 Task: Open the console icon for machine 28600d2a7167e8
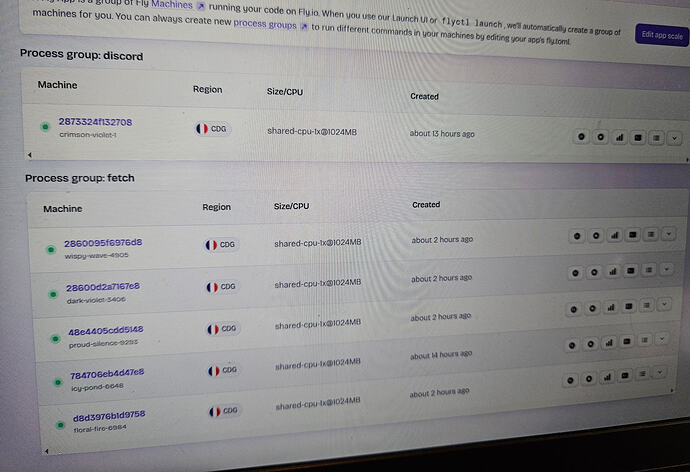(x=631, y=271)
